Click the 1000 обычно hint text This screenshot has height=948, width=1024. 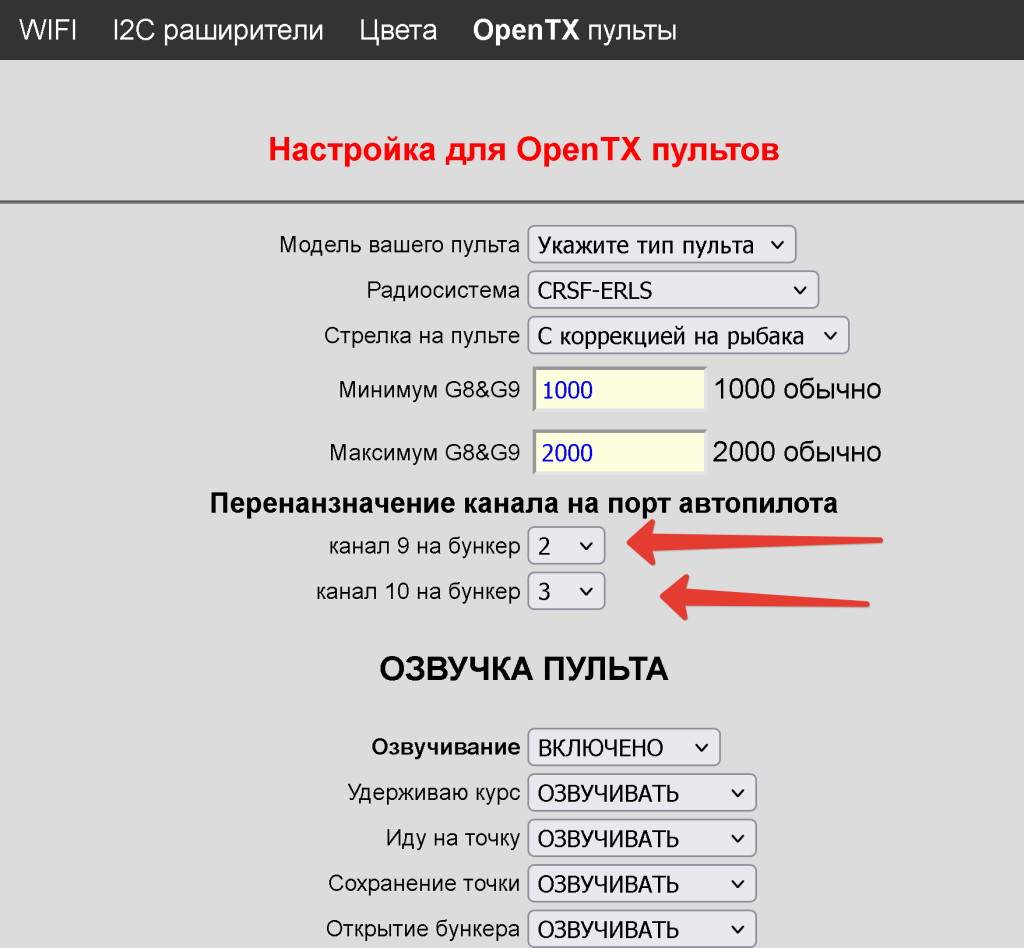(797, 389)
